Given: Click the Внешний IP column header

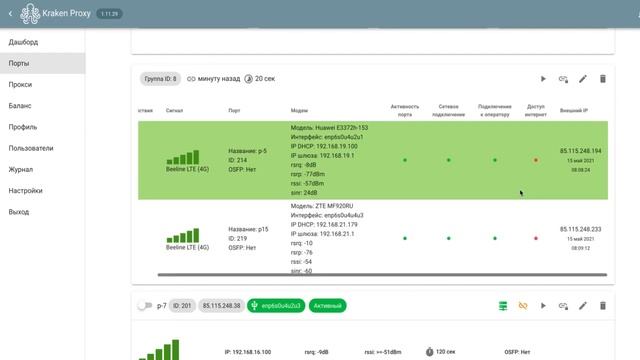Looking at the screenshot, I should [574, 111].
